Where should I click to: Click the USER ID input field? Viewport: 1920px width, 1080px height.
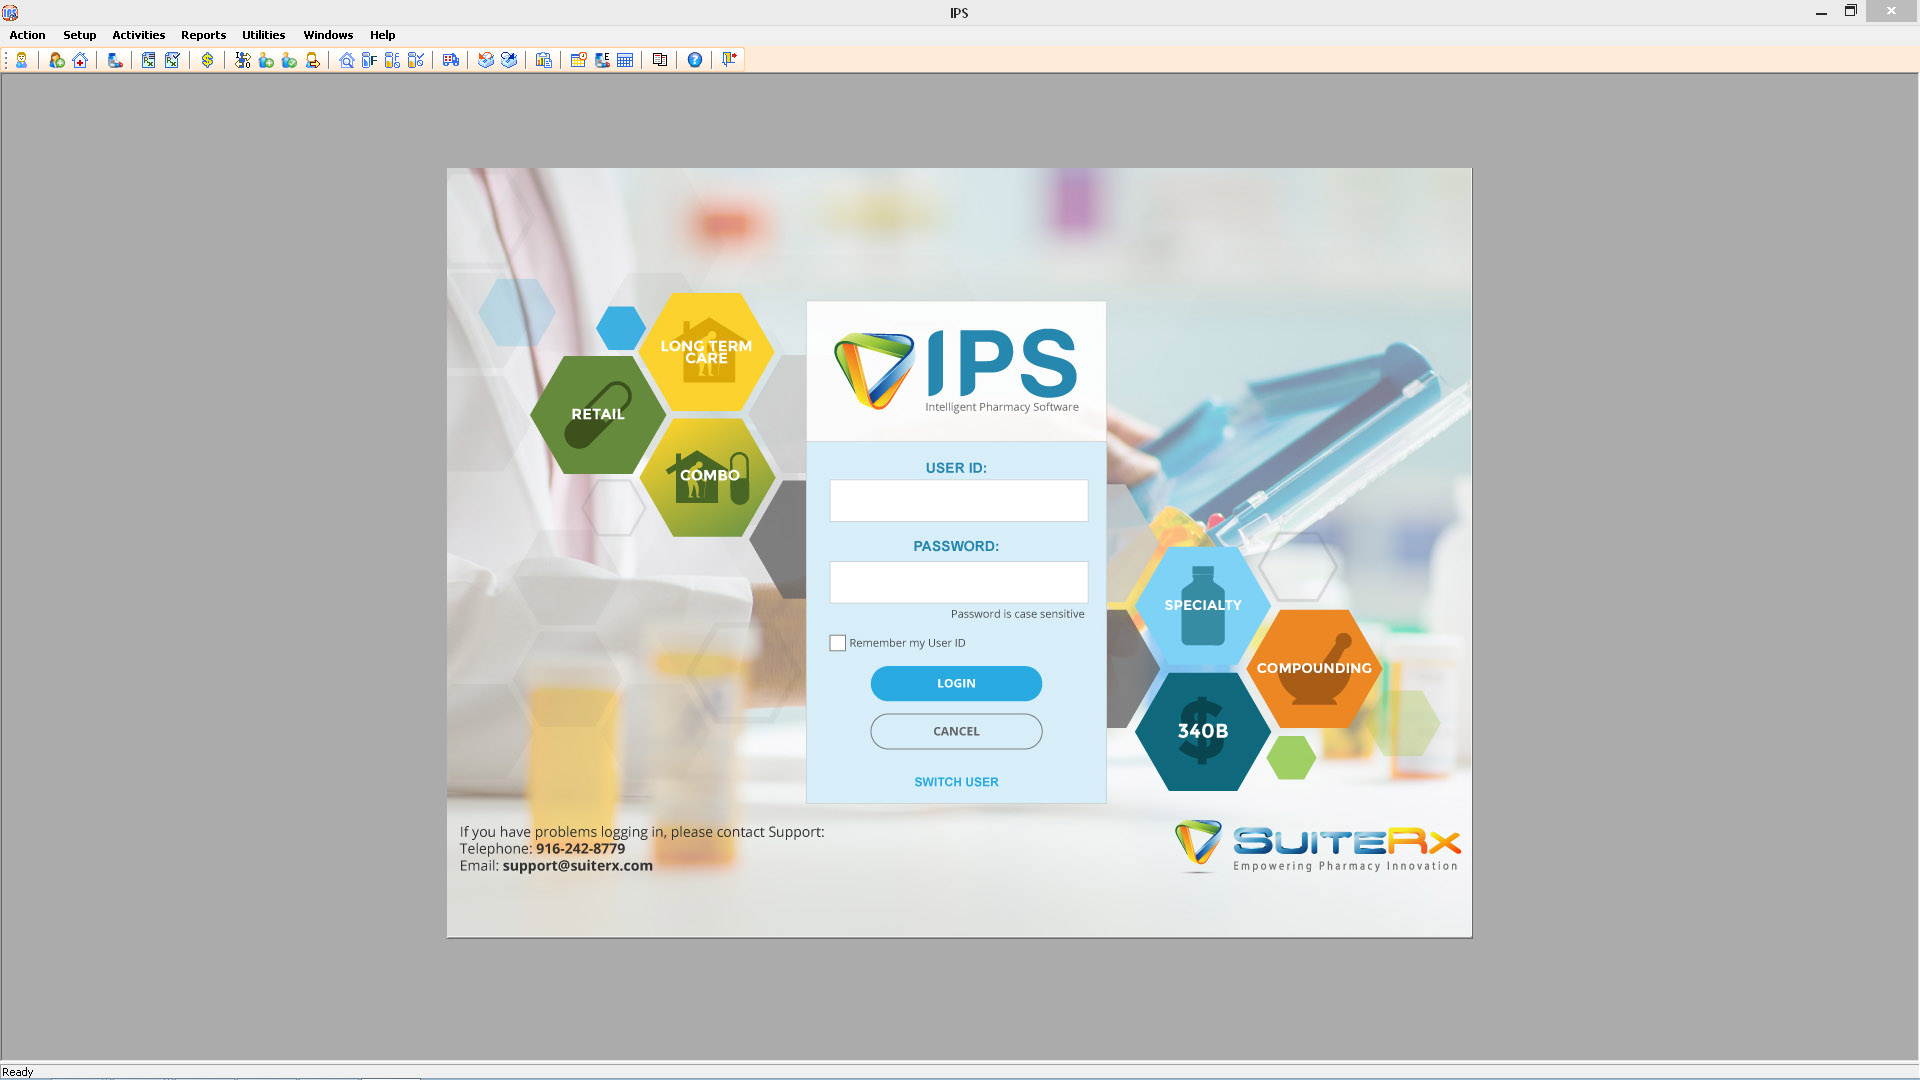click(x=958, y=500)
